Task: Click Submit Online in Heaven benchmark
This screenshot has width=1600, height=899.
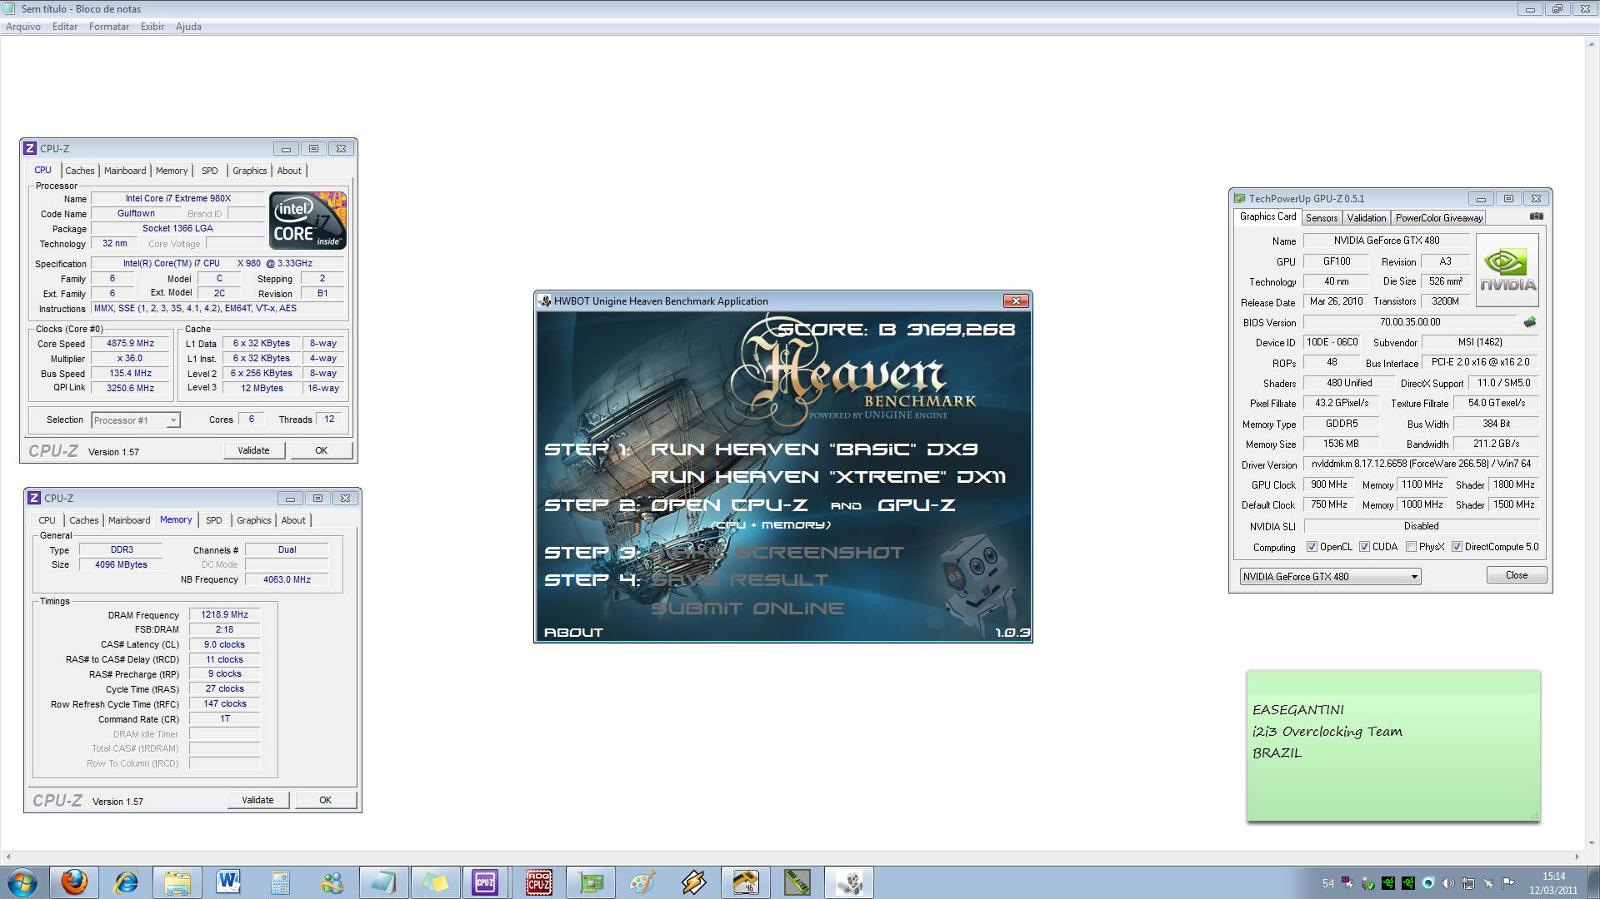Action: coord(747,608)
